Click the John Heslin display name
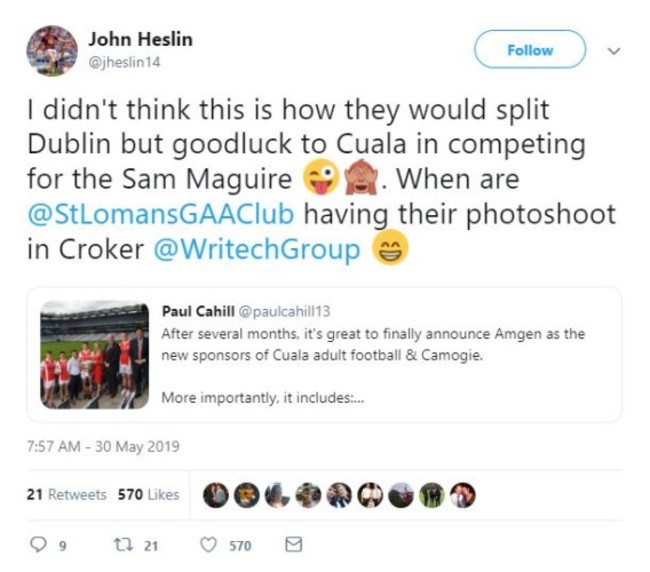Screen dimensions: 650x572 (141, 39)
